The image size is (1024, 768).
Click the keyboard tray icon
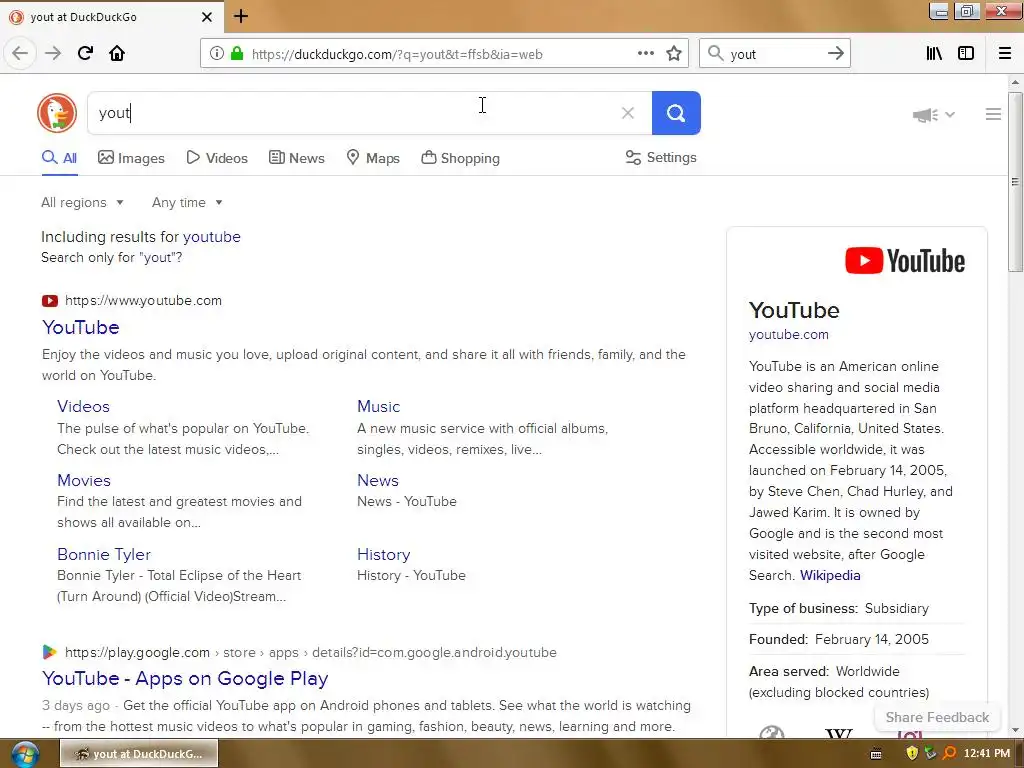click(876, 754)
